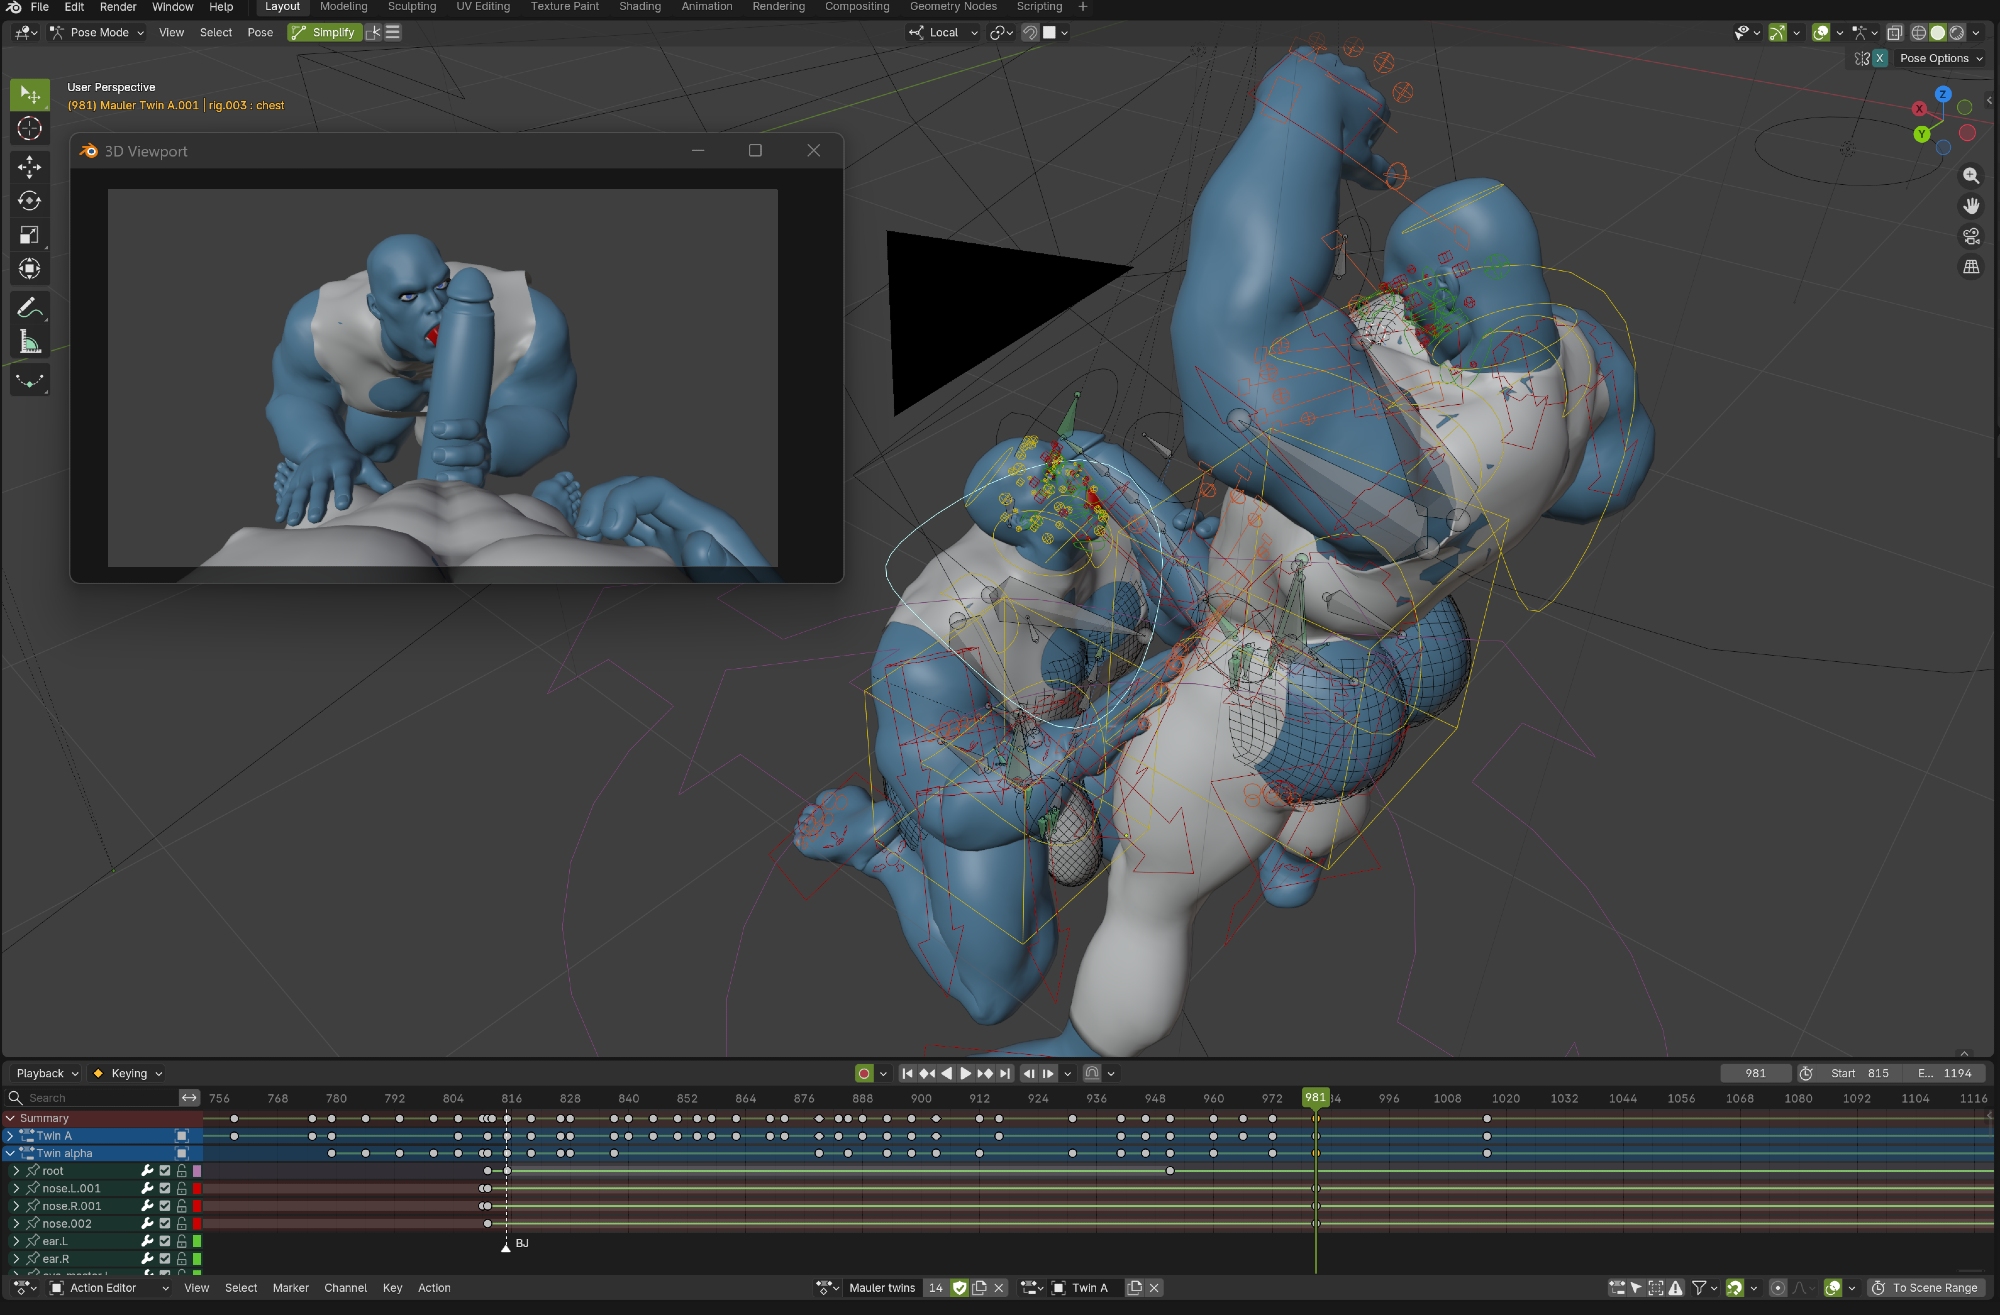This screenshot has height=1315, width=2000.
Task: Select the Scale tool
Action: pos(29,235)
